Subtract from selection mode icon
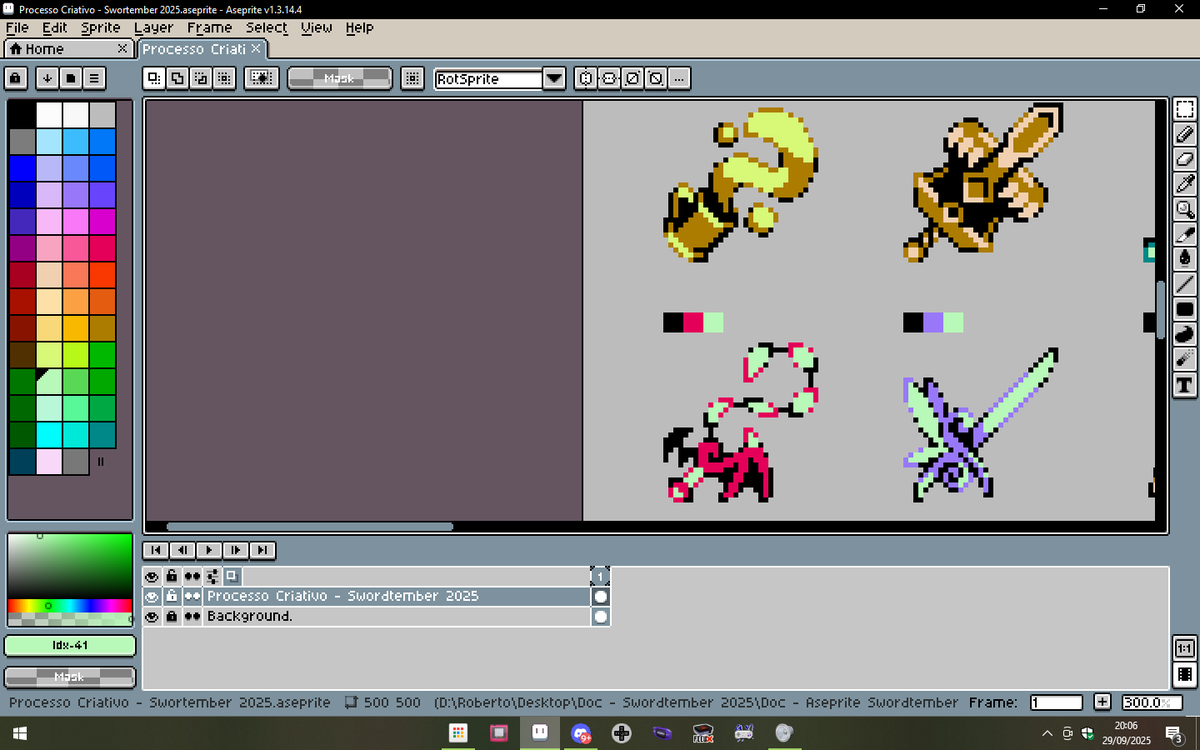This screenshot has width=1200, height=750. 200,78
